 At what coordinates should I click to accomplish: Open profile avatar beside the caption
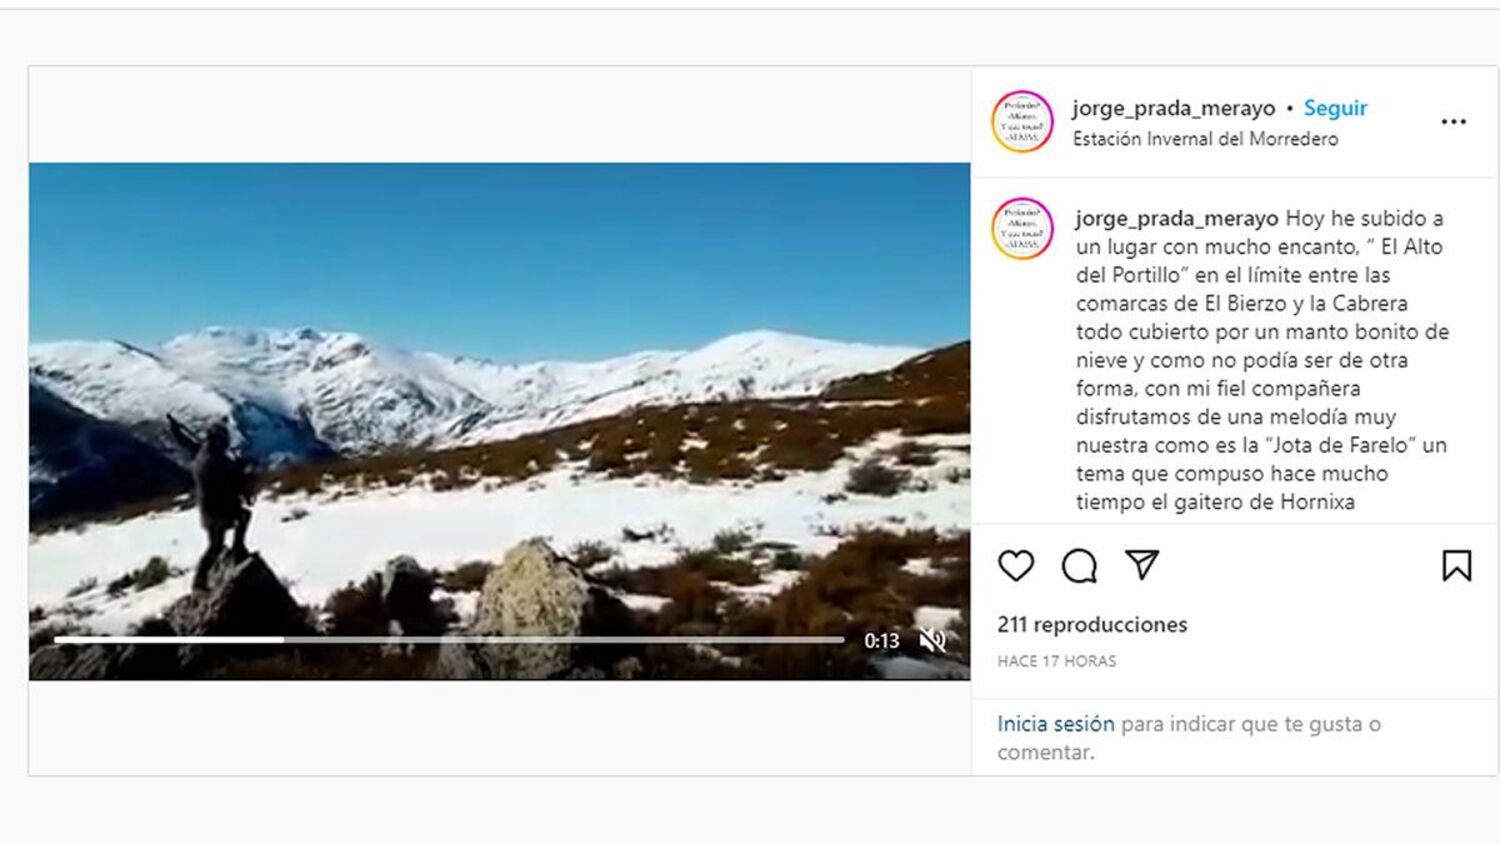point(1022,229)
